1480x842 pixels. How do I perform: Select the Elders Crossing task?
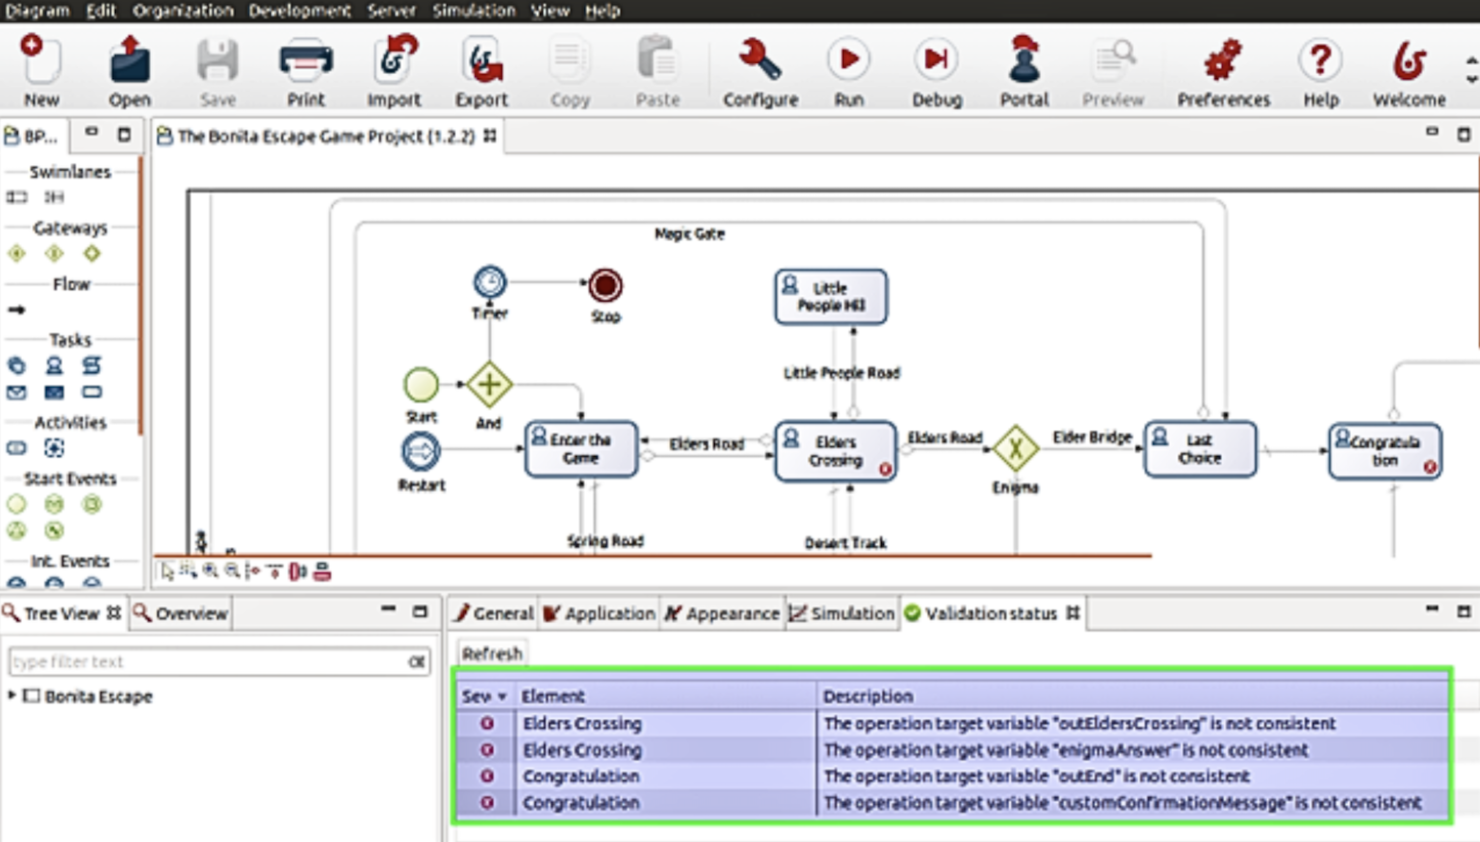pos(835,451)
